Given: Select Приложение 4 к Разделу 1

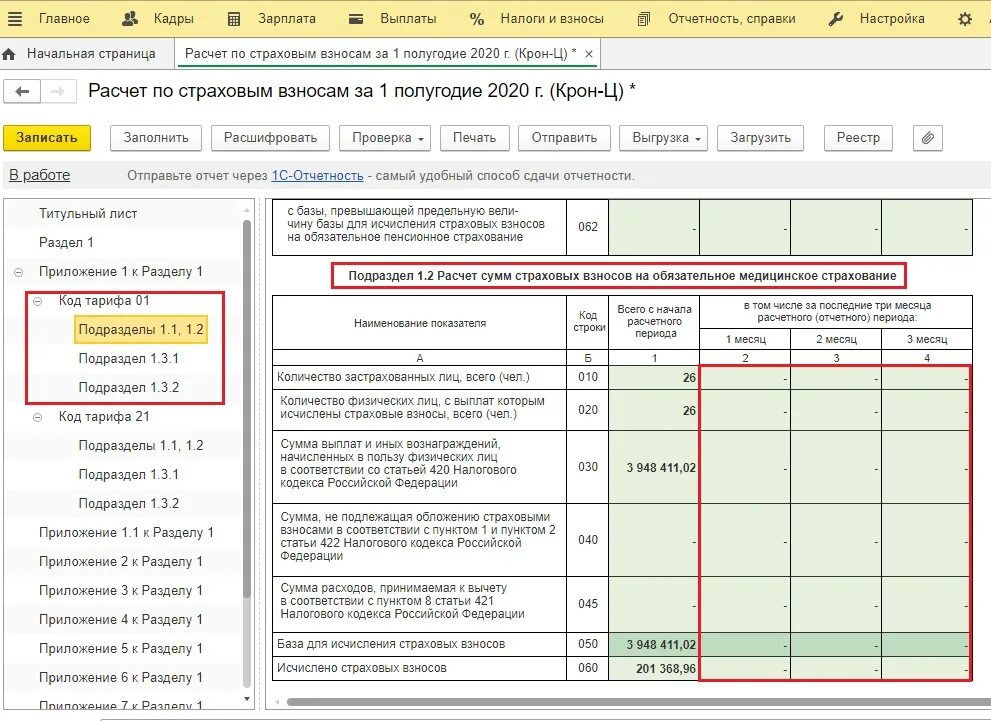Looking at the screenshot, I should [121, 620].
